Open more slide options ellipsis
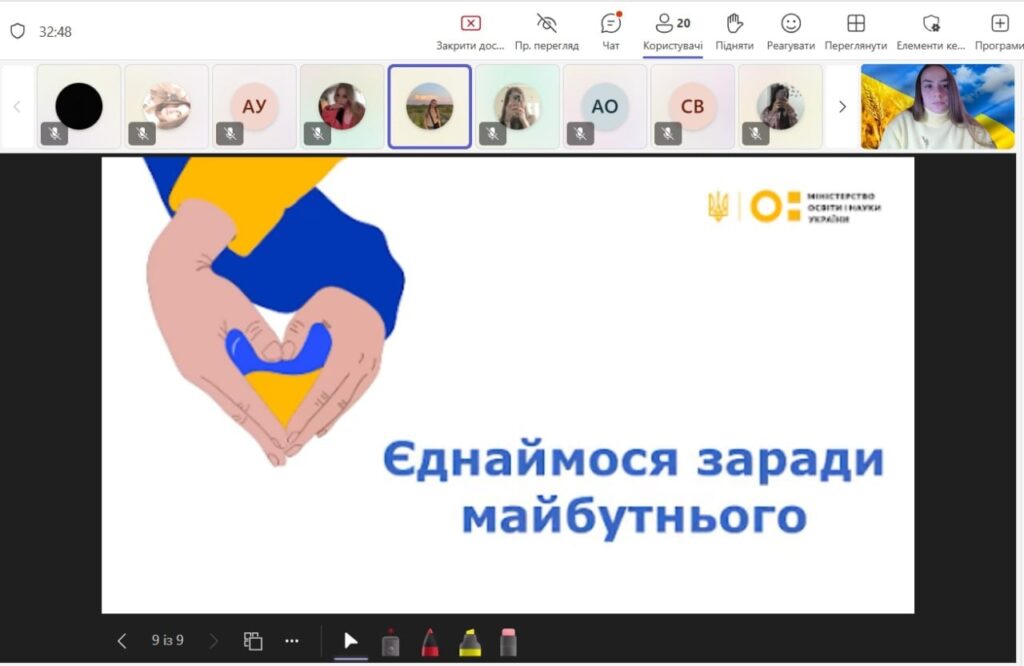Viewport: 1024px width, 666px height. coord(292,641)
